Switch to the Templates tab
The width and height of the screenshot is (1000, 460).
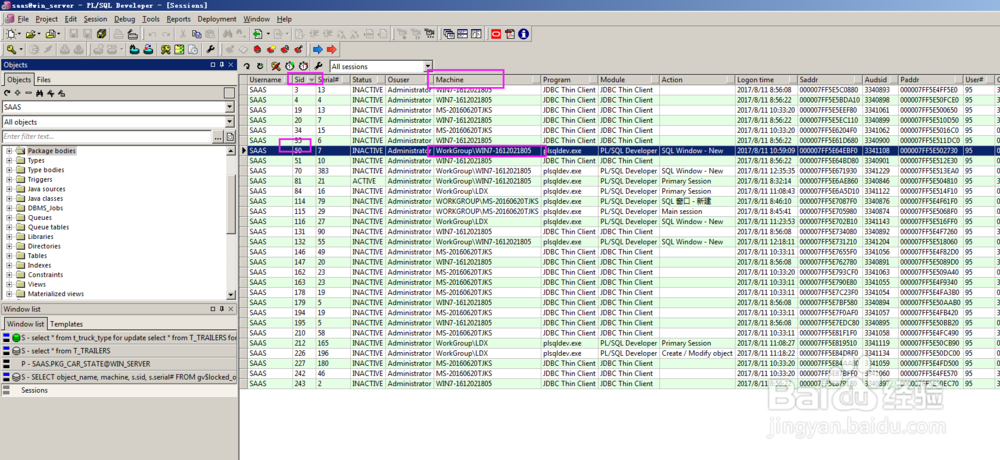(66, 324)
